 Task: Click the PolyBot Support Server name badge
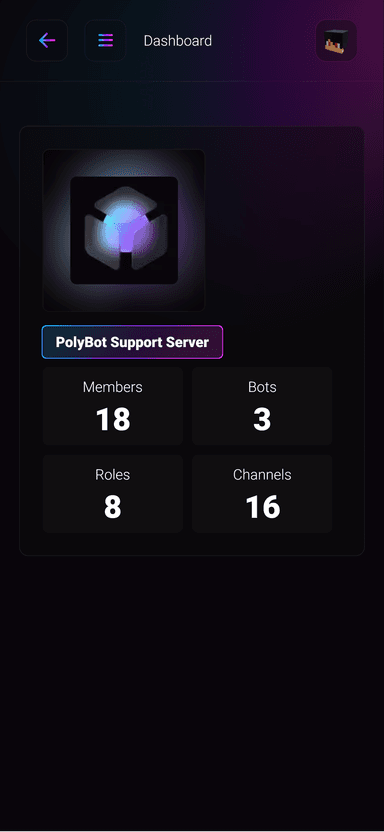(x=132, y=342)
